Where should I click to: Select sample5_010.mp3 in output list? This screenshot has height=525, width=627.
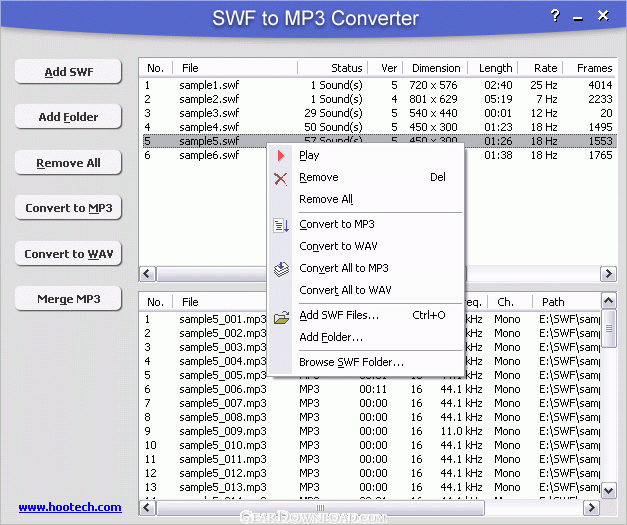click(x=223, y=445)
